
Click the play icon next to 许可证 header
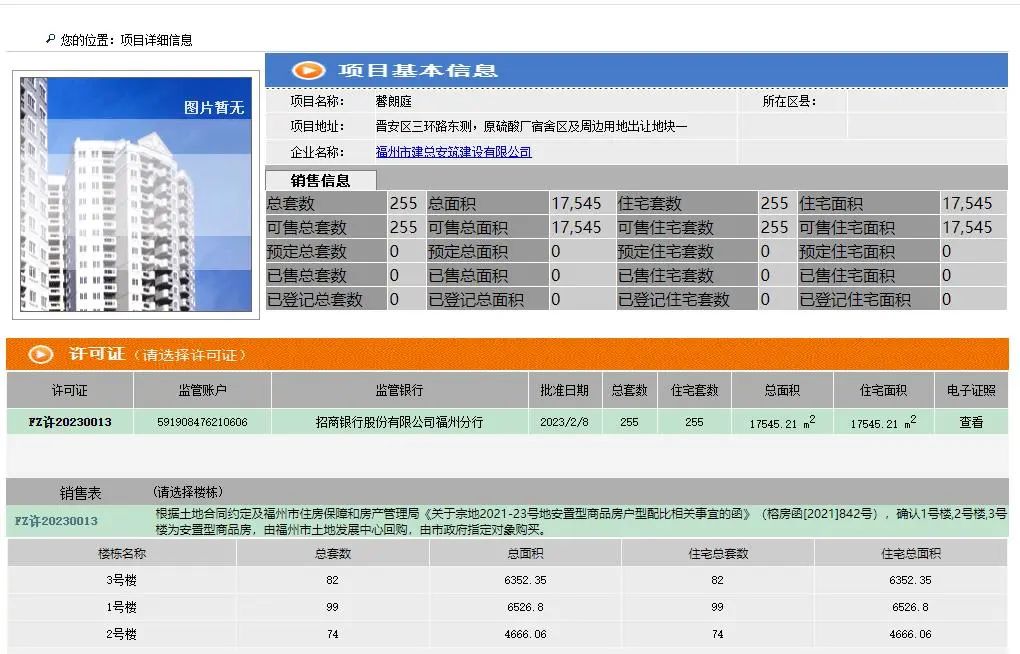40,355
